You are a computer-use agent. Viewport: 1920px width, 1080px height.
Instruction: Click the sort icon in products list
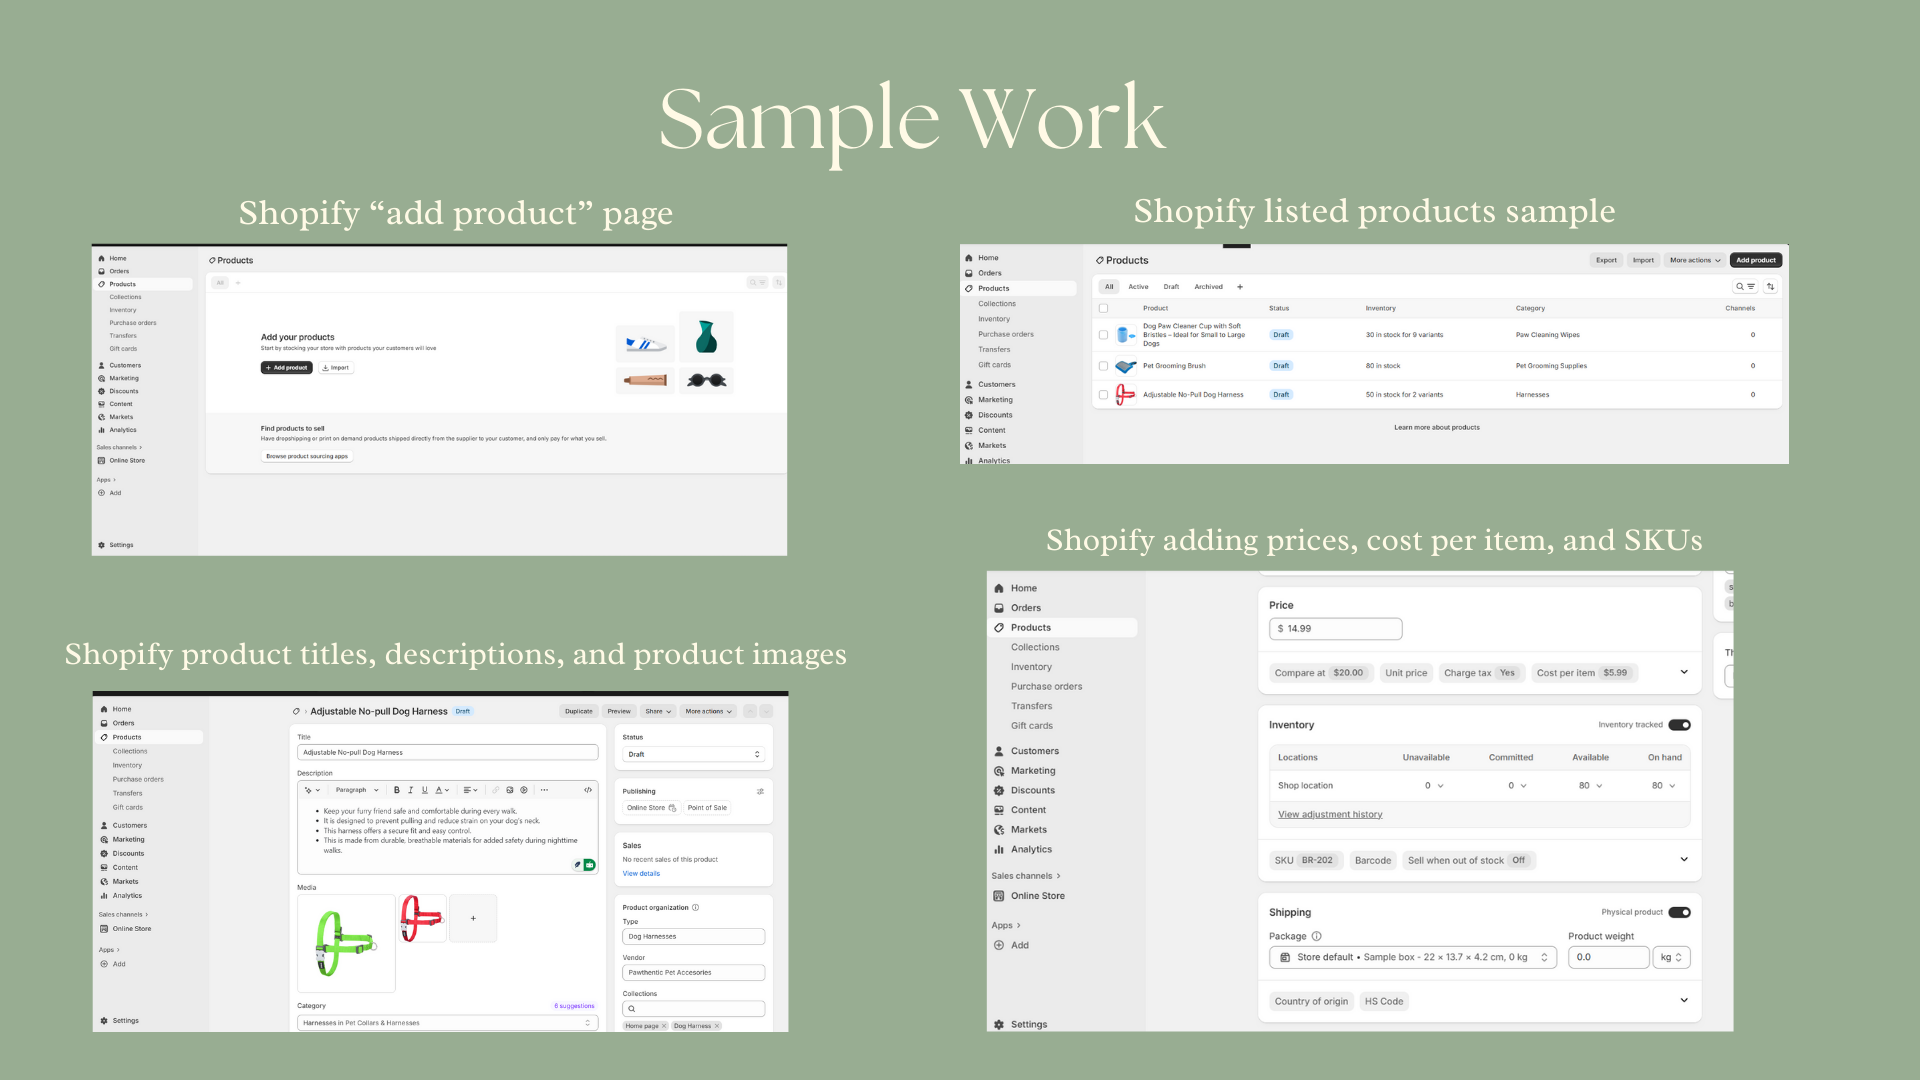coord(1770,287)
